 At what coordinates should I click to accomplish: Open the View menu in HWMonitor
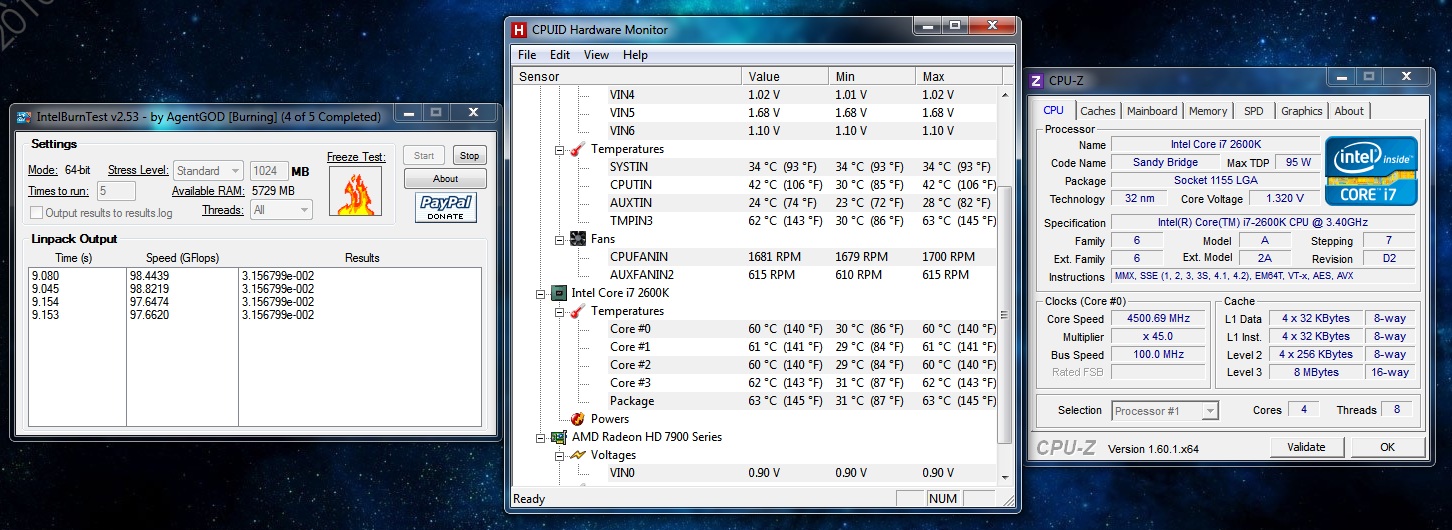596,55
